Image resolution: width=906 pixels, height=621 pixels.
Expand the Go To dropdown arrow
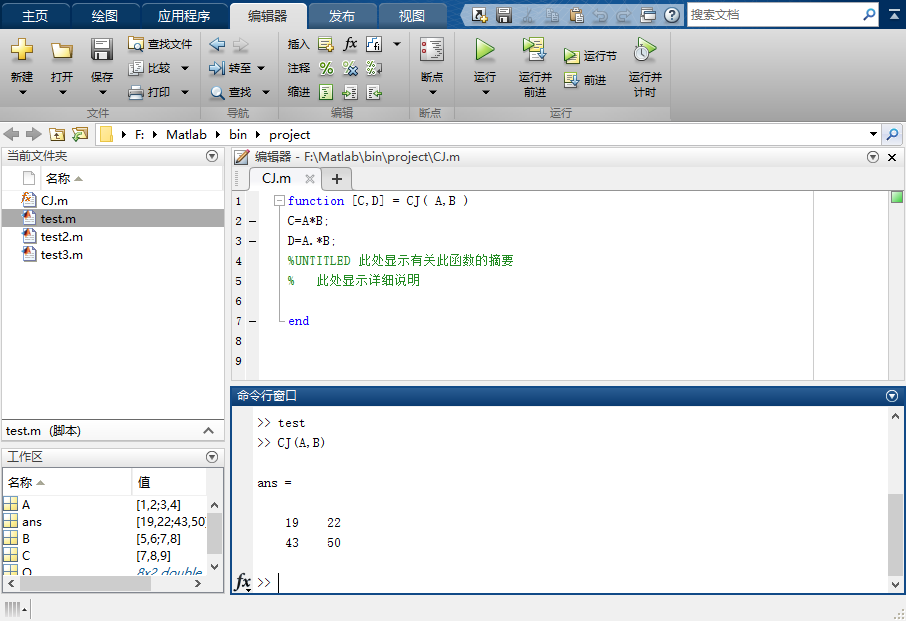[261, 68]
